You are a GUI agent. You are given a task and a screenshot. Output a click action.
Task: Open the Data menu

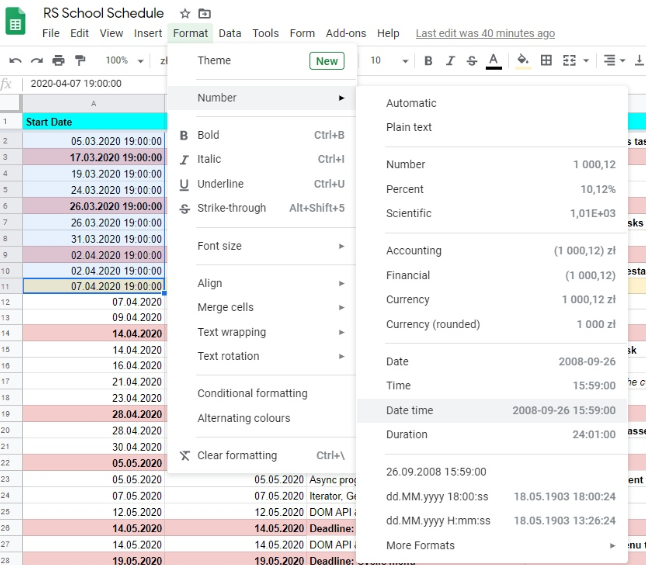[x=230, y=33]
